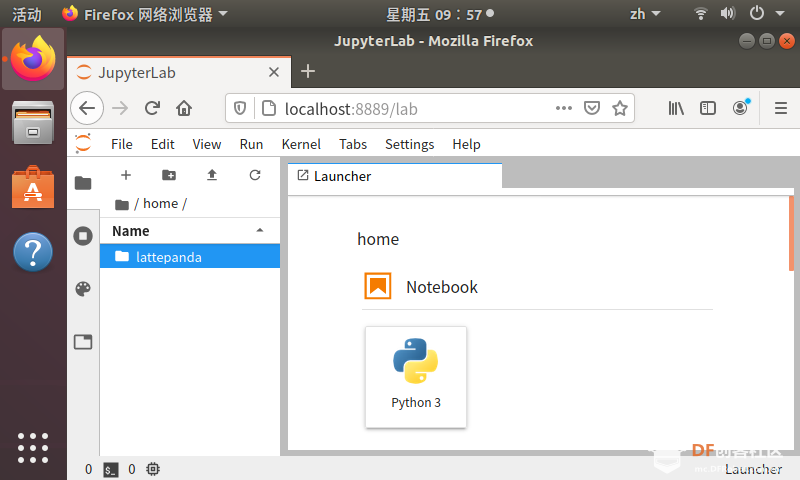Click the root folder breadcrumb icon
Viewport: 800px width, 480px height.
[x=122, y=205]
